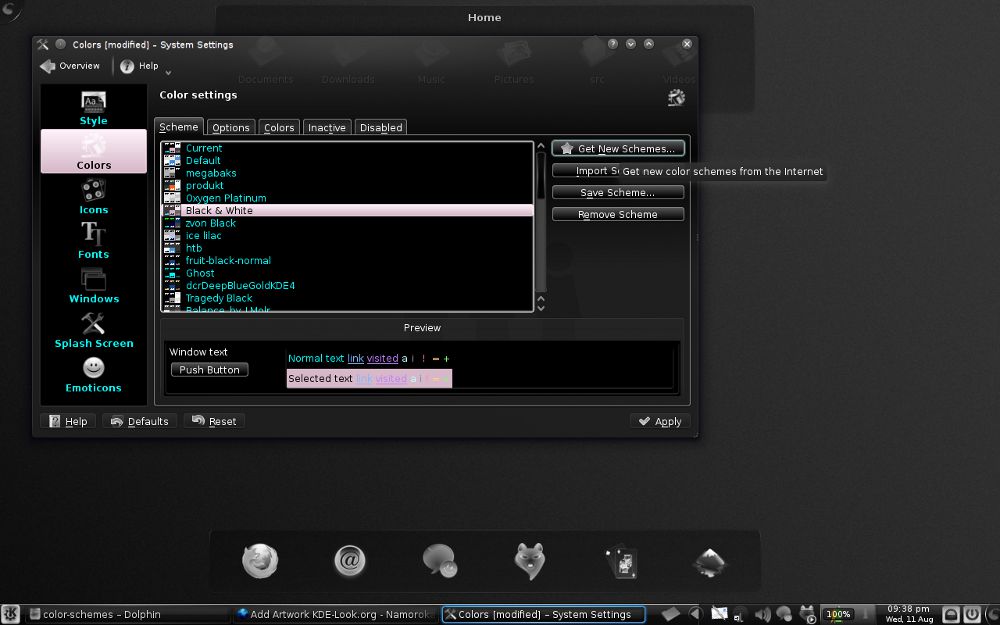
Task: Open the Fonts settings module
Action: click(x=93, y=241)
